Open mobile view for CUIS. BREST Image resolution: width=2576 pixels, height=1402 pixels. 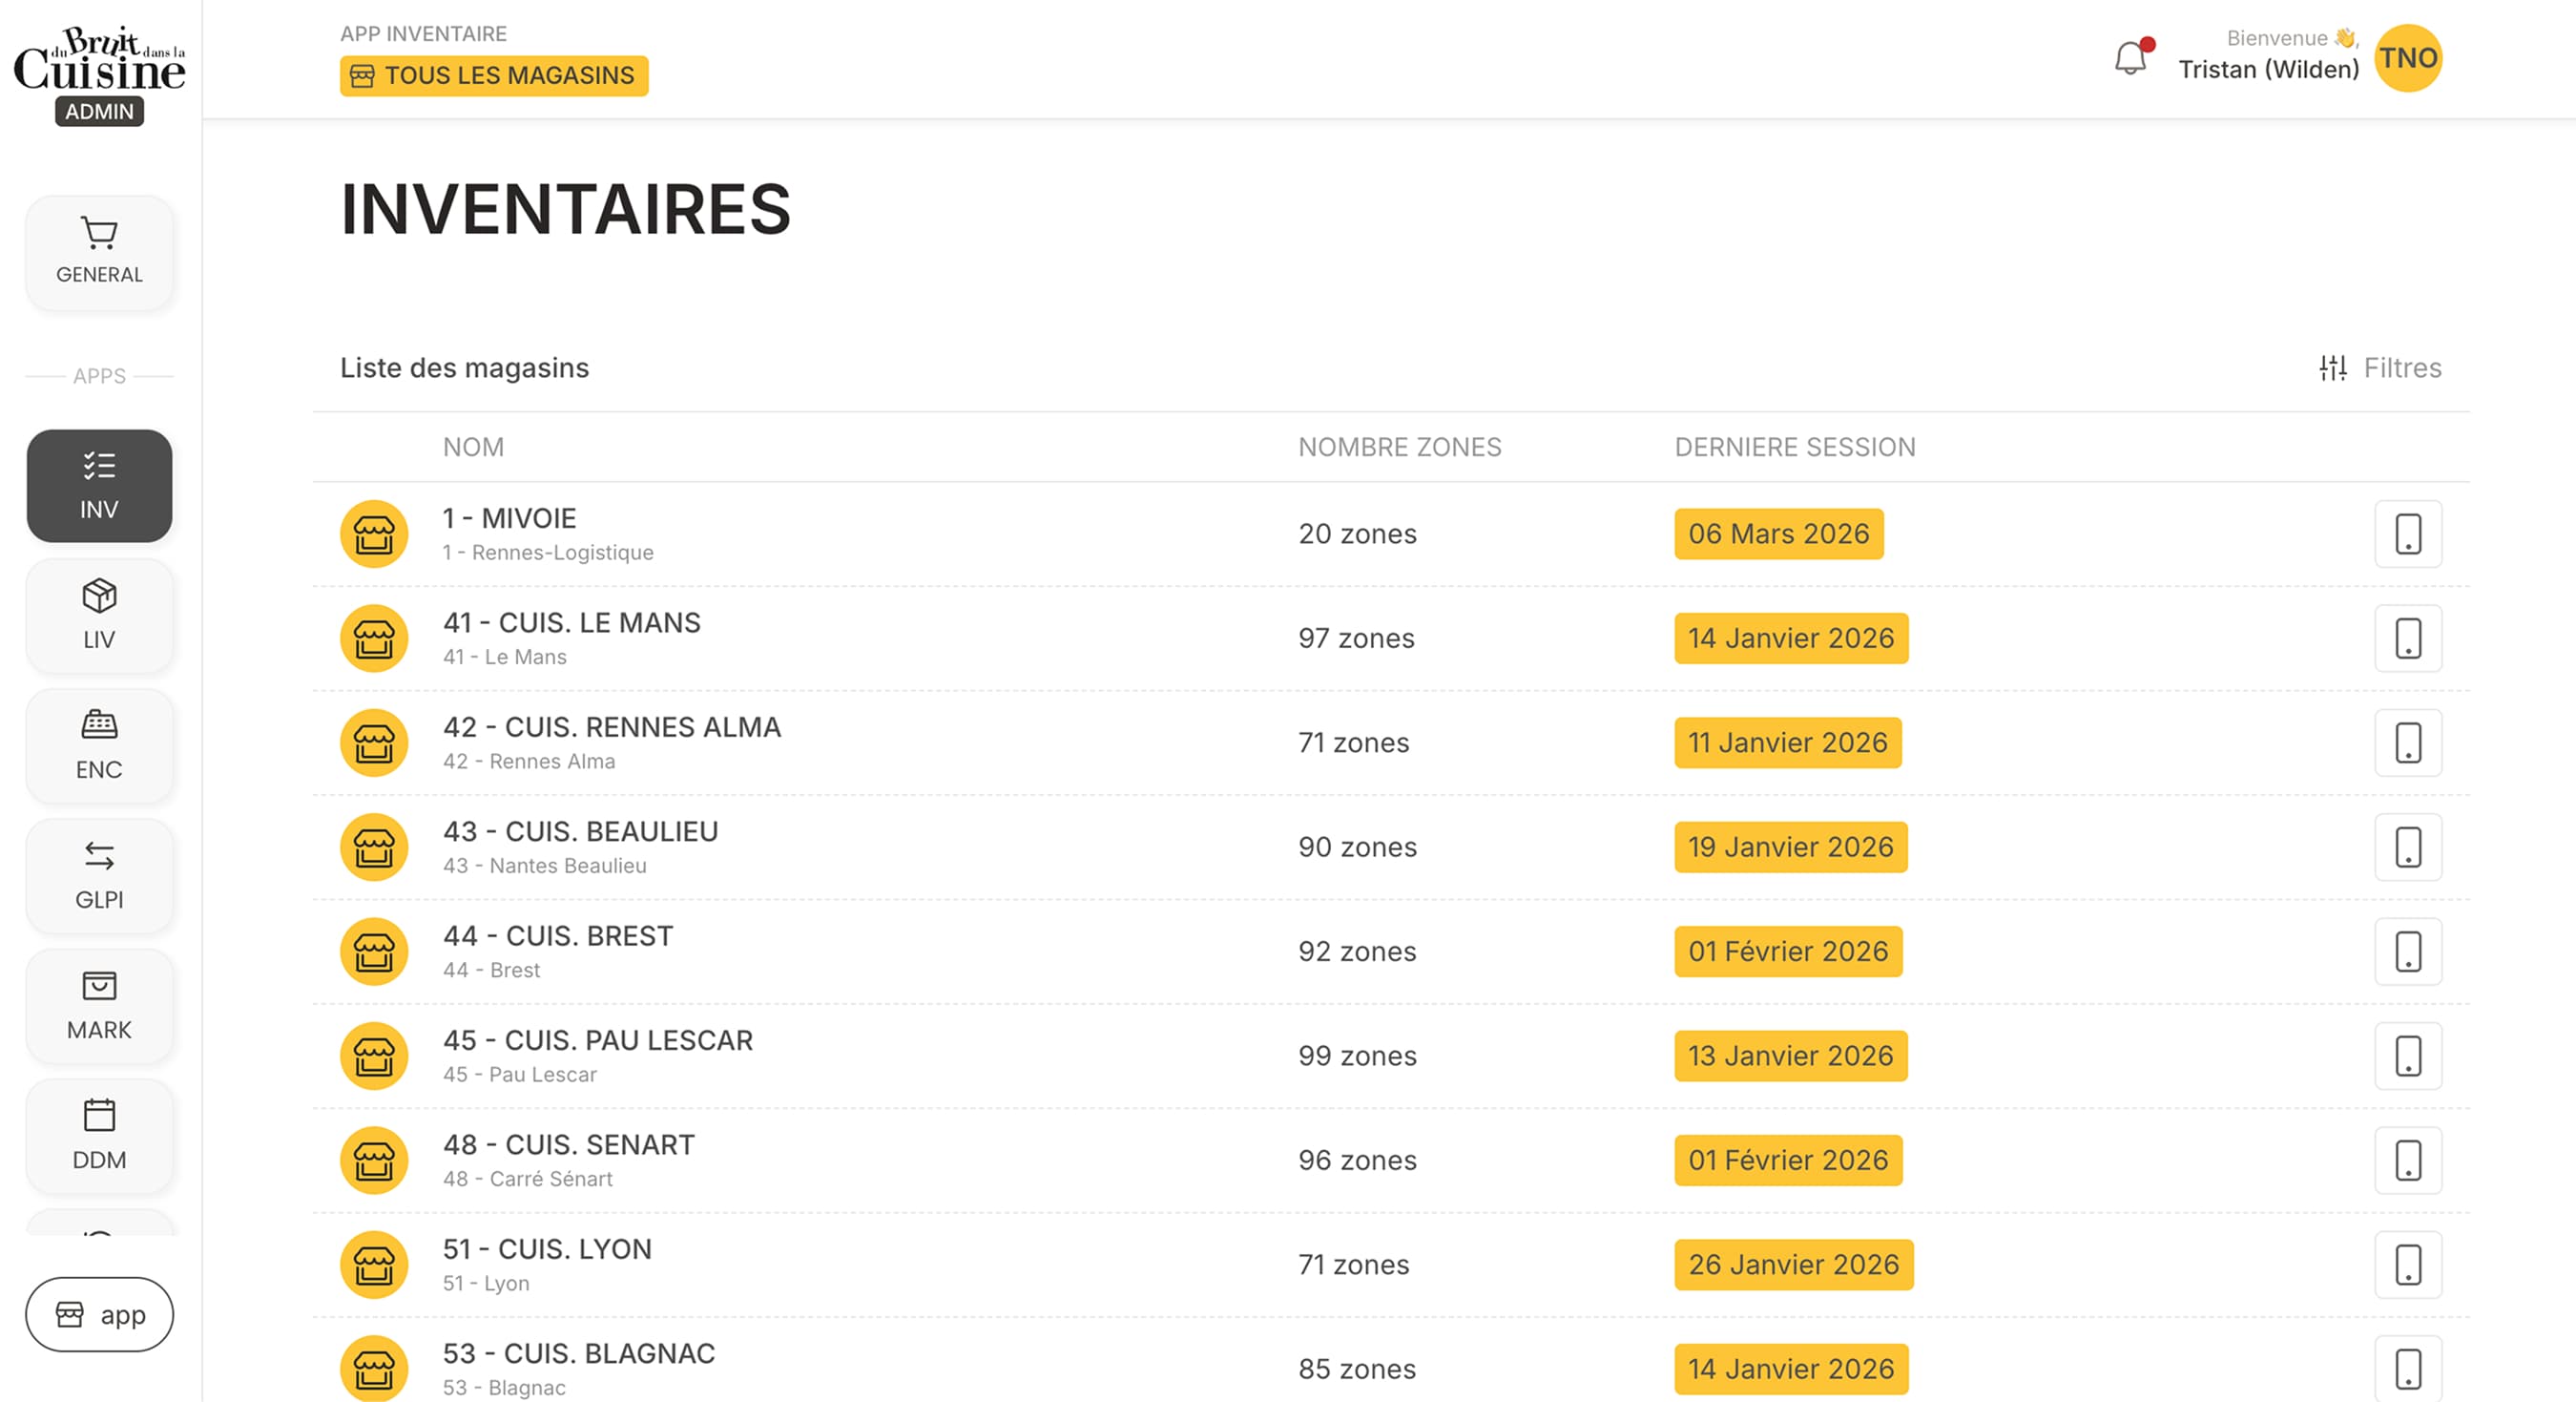click(x=2408, y=952)
